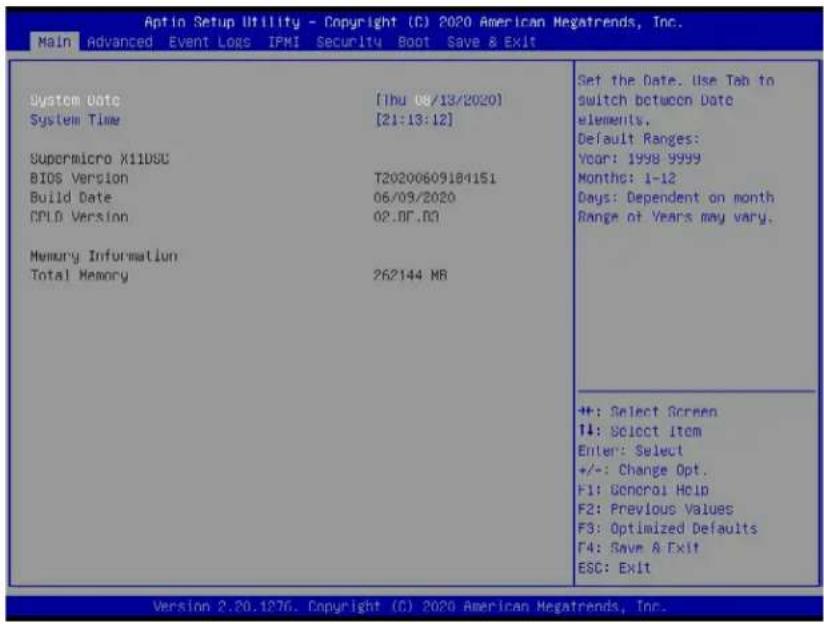Click the system time value 21:13:12
The height and width of the screenshot is (624, 824).
(414, 120)
